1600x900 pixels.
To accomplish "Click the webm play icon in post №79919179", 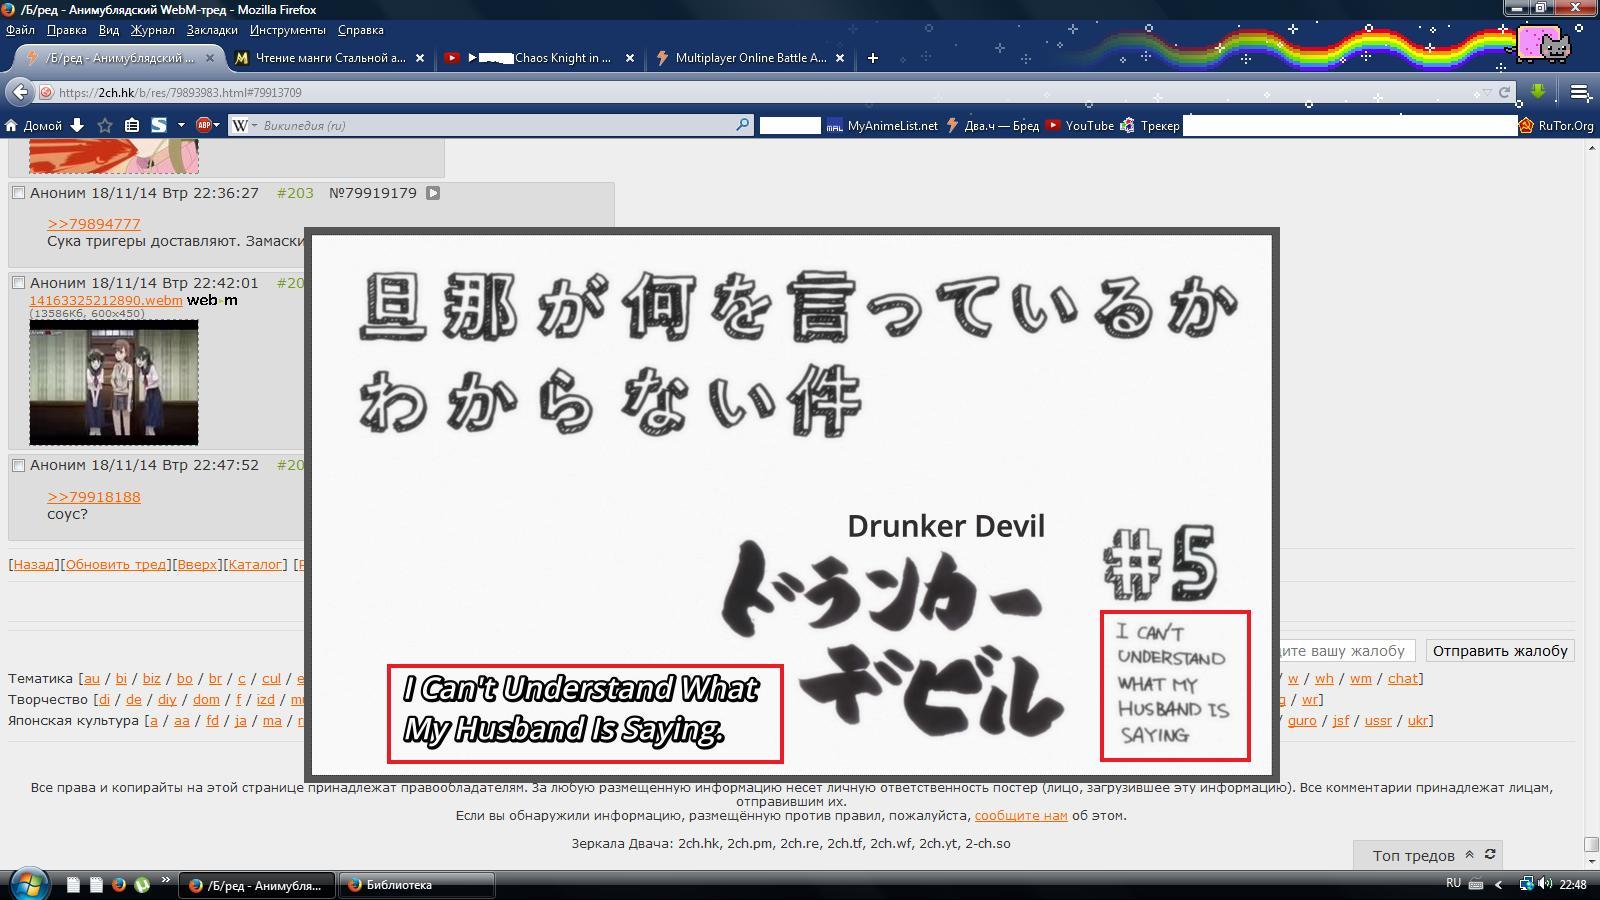I will pos(433,193).
